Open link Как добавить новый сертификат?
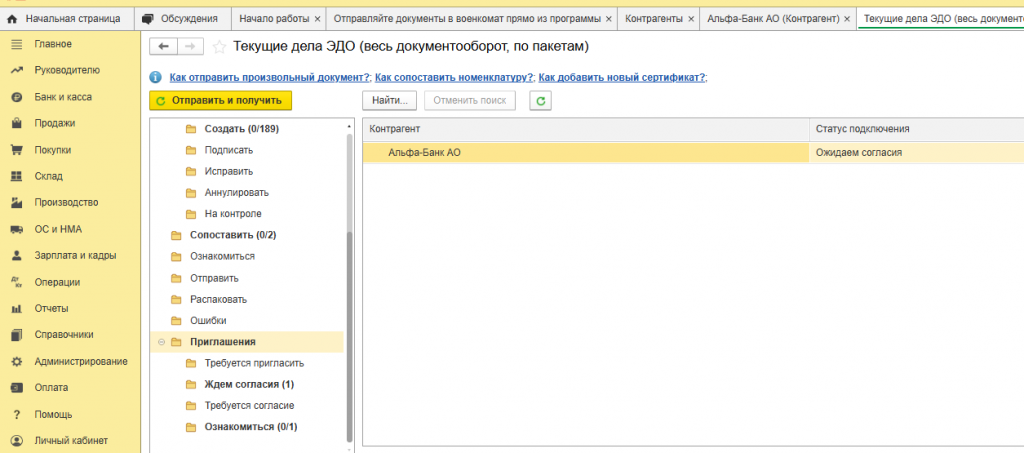The image size is (1024, 453). tap(622, 77)
